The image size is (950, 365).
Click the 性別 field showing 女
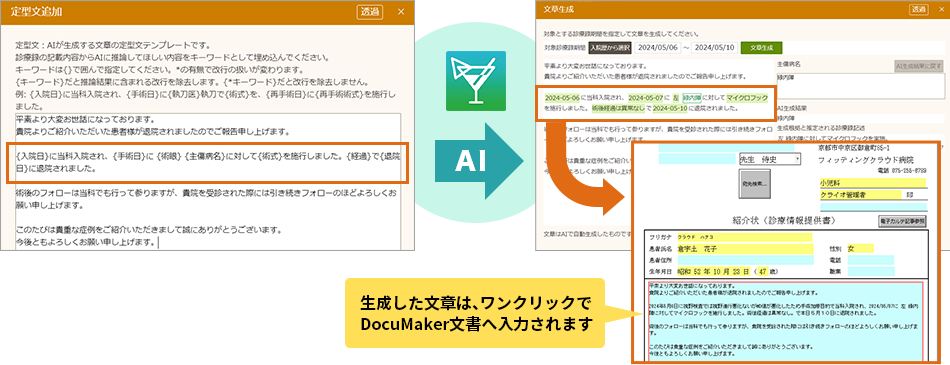coord(860,248)
